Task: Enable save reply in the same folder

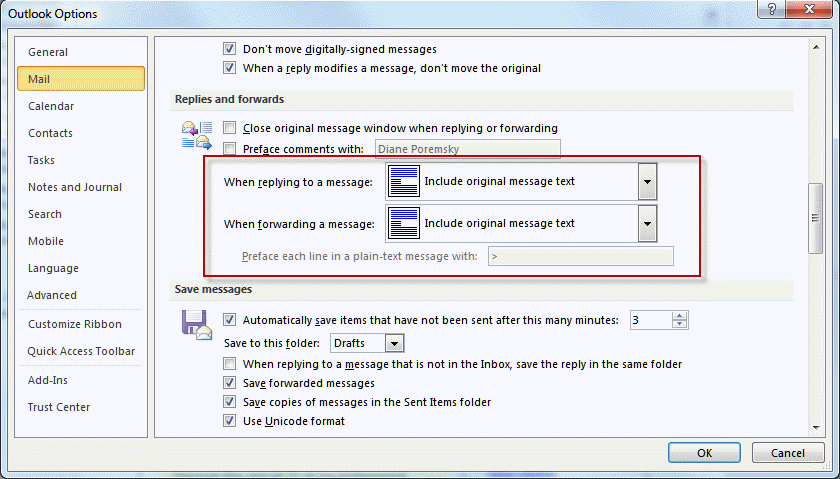Action: tap(229, 364)
